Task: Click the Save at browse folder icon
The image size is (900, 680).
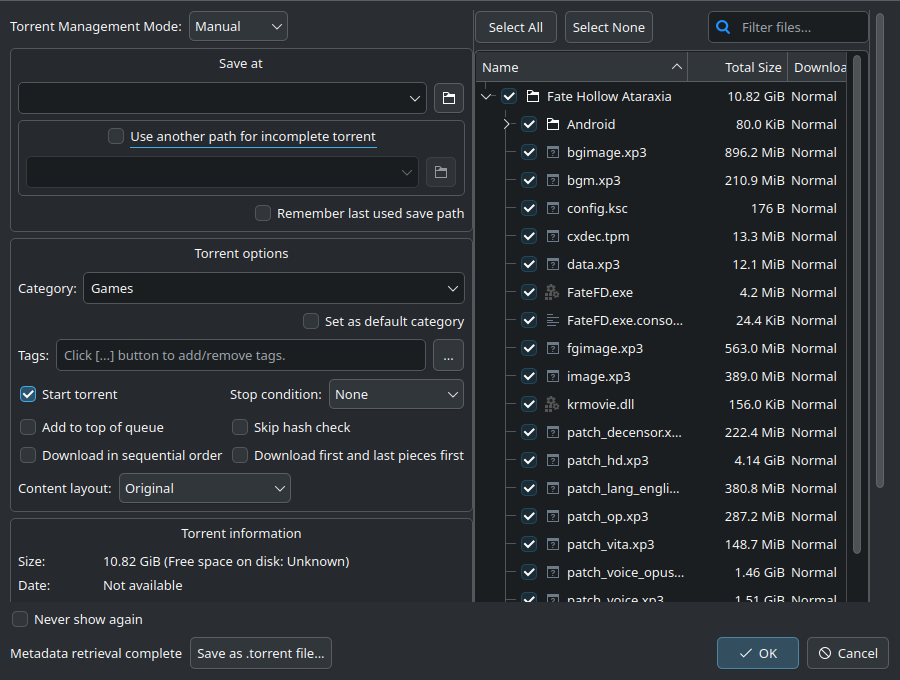Action: 449,98
